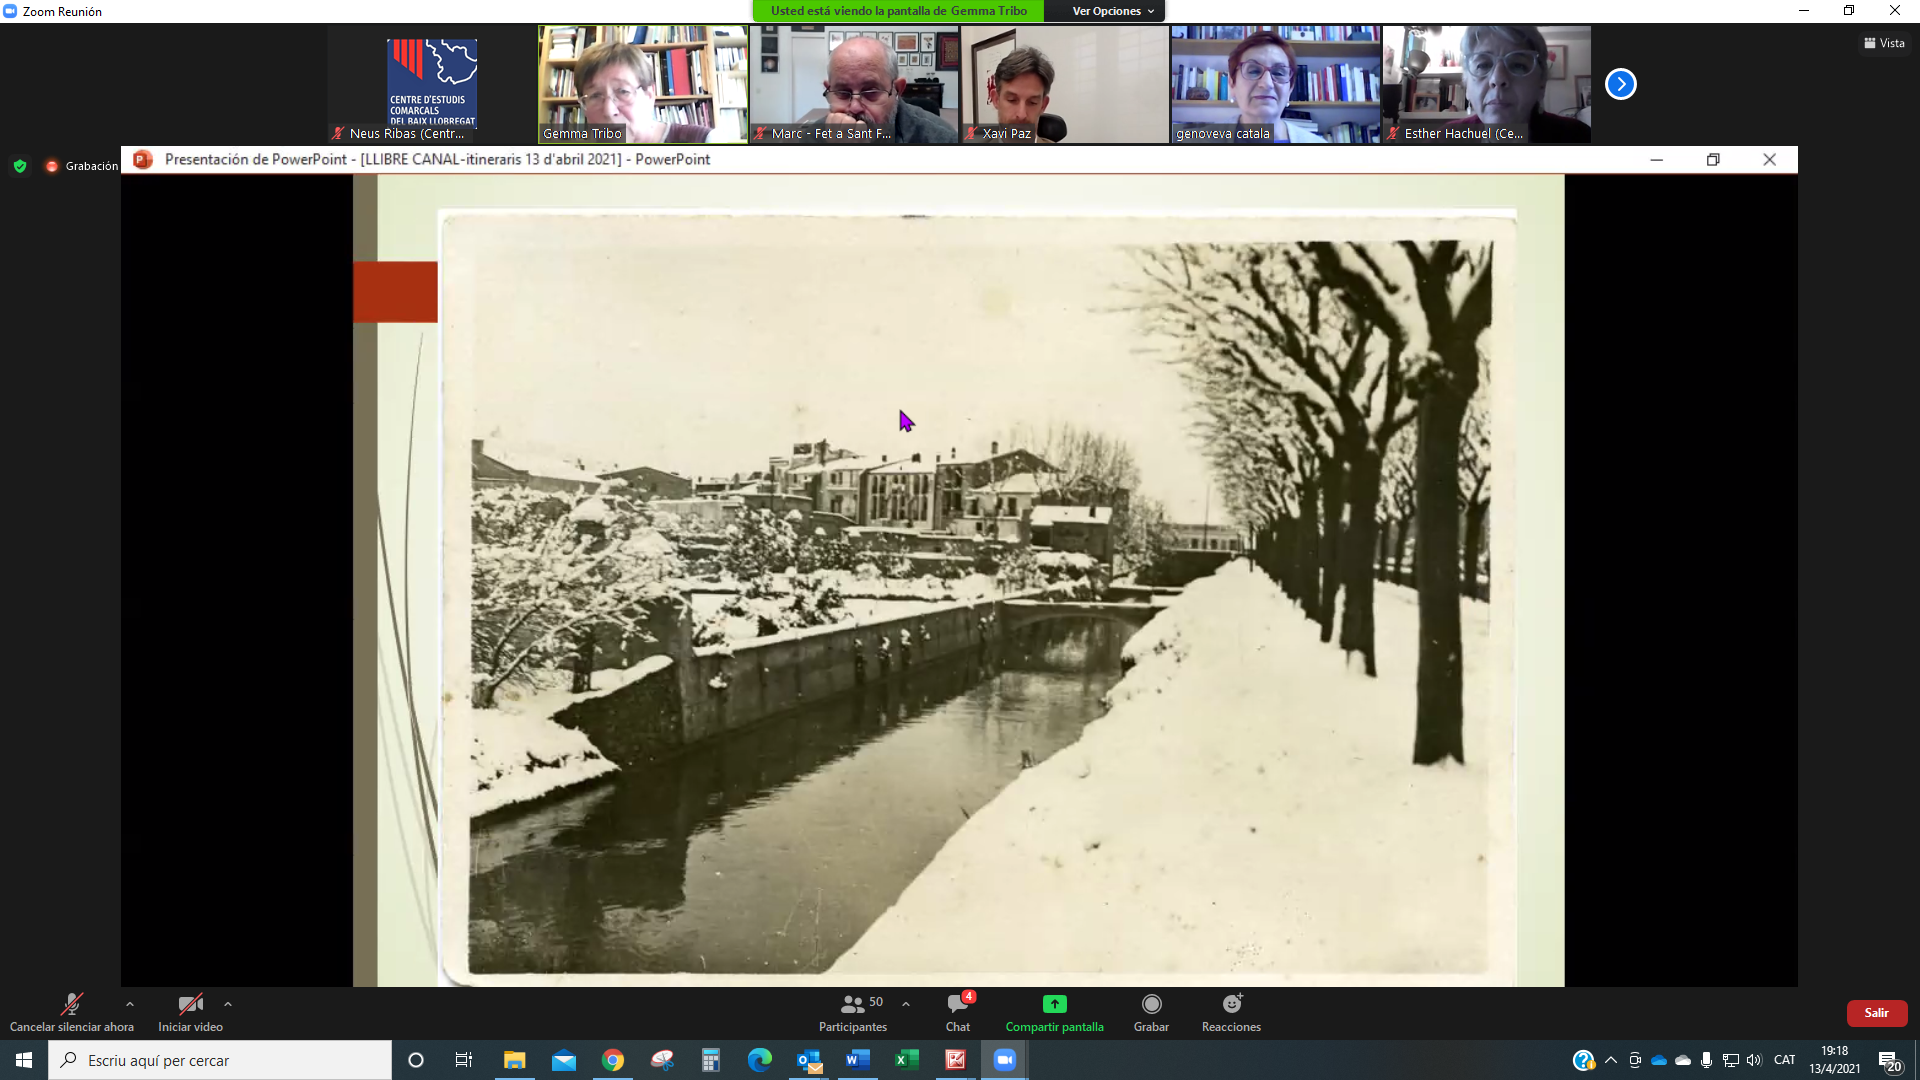This screenshot has height=1080, width=1920.
Task: Toggle microphone with Cancelar silenciar ahora
Action: pyautogui.click(x=71, y=1004)
